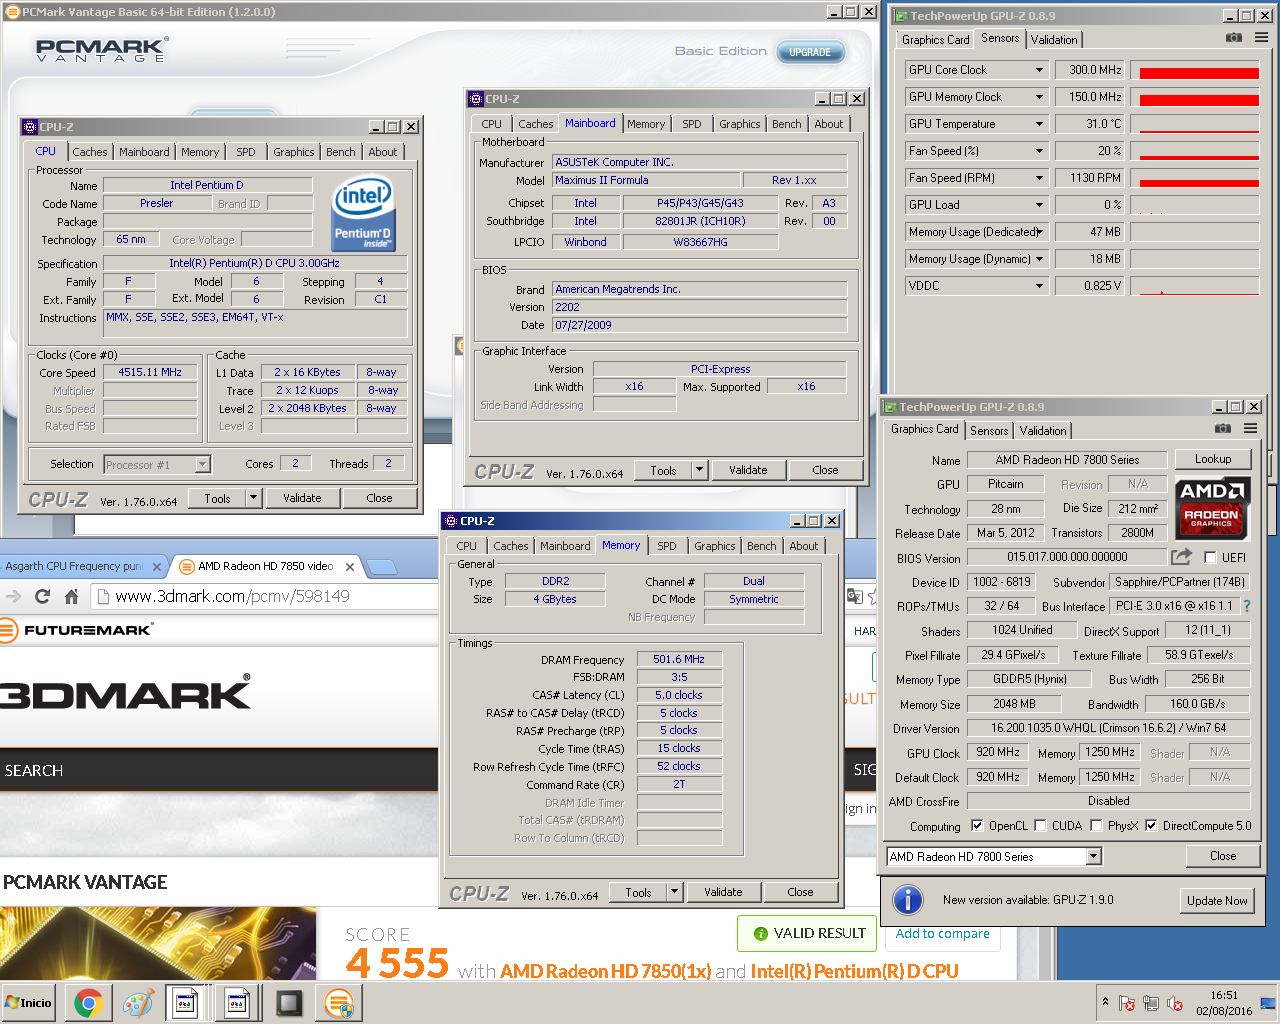Click the camera screenshot icon in GPU-Z Sensors window
1280x1024 pixels.
tap(1234, 38)
